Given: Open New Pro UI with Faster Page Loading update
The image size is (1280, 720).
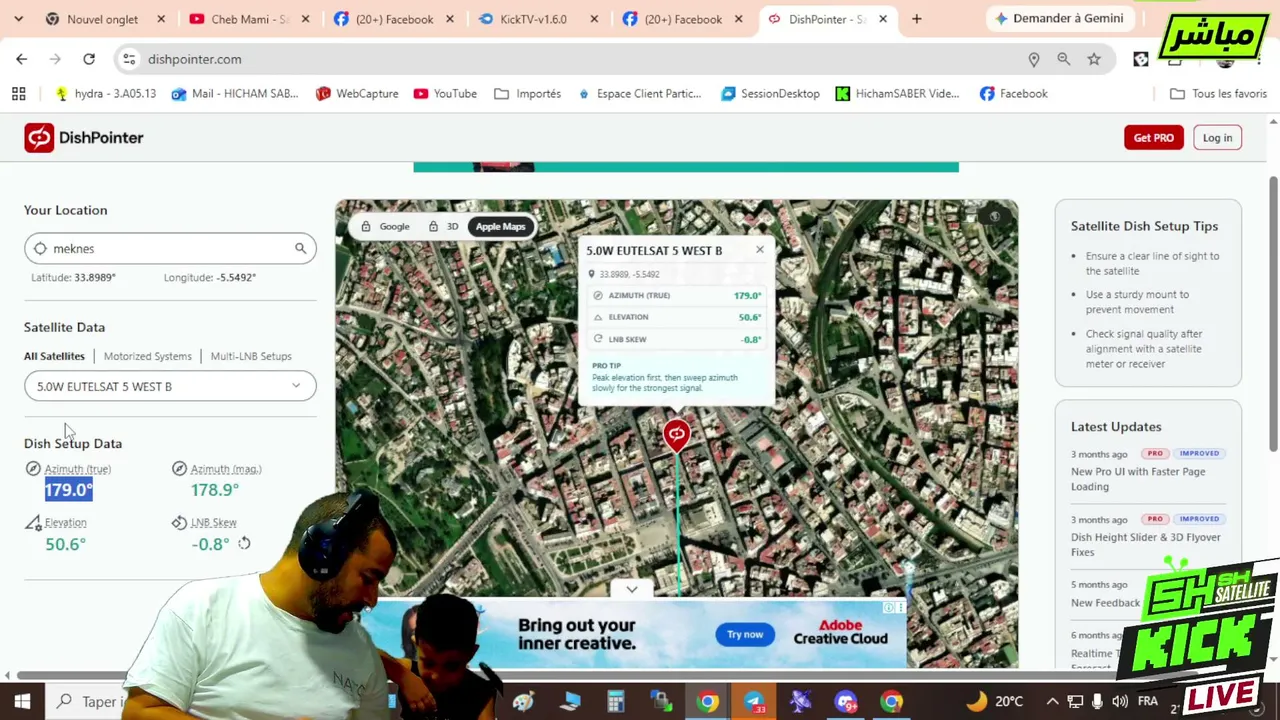Looking at the screenshot, I should click(x=1138, y=479).
